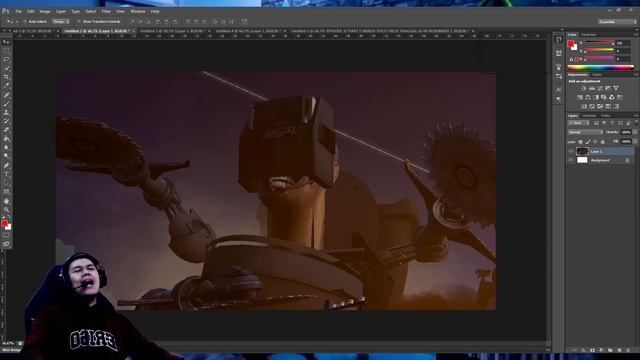
Task: Add Levels adjustment icon
Action: tap(591, 88)
